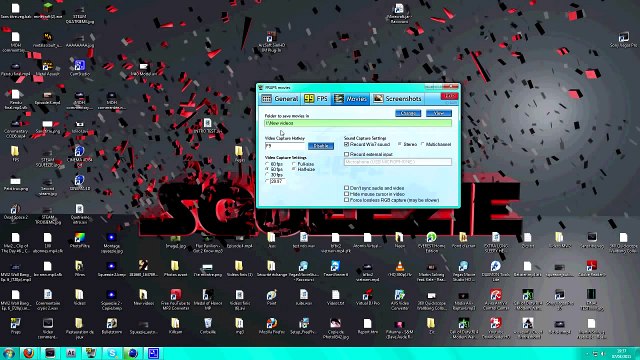This screenshot has height=360, width=640.
Task: Click the custom fps value box
Action: click(278, 181)
